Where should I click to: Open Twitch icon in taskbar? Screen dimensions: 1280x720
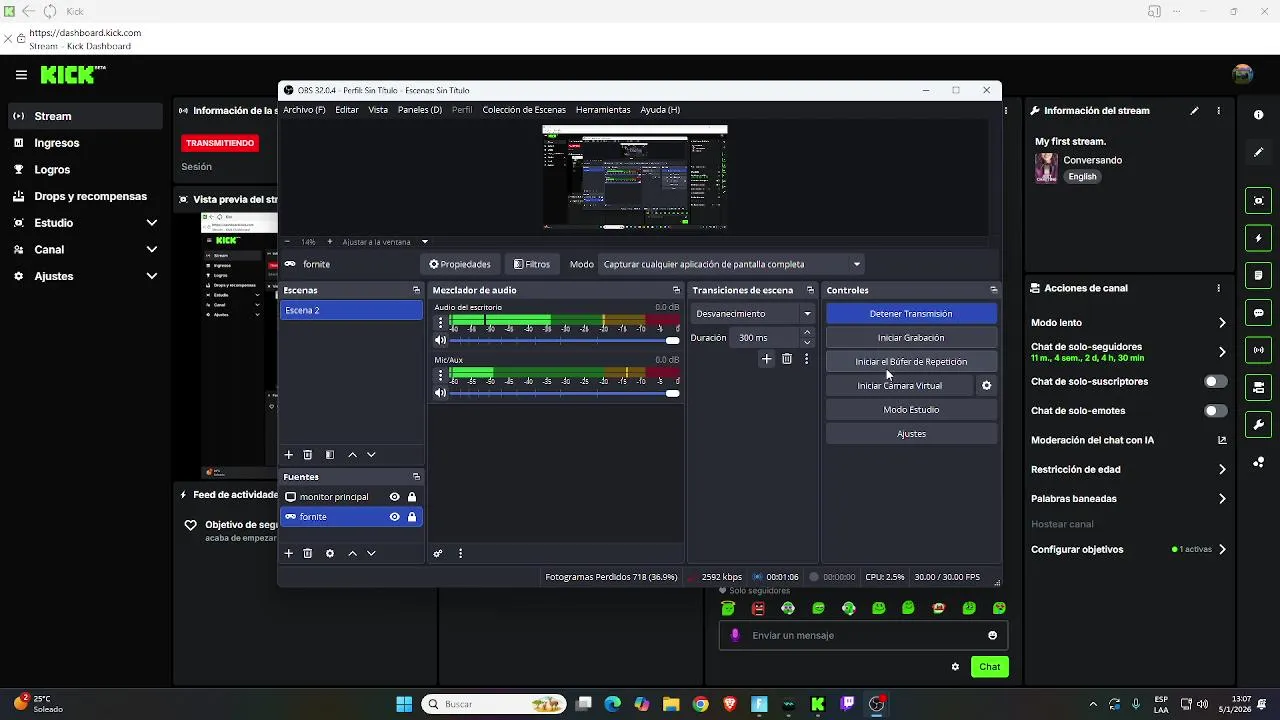[x=848, y=704]
